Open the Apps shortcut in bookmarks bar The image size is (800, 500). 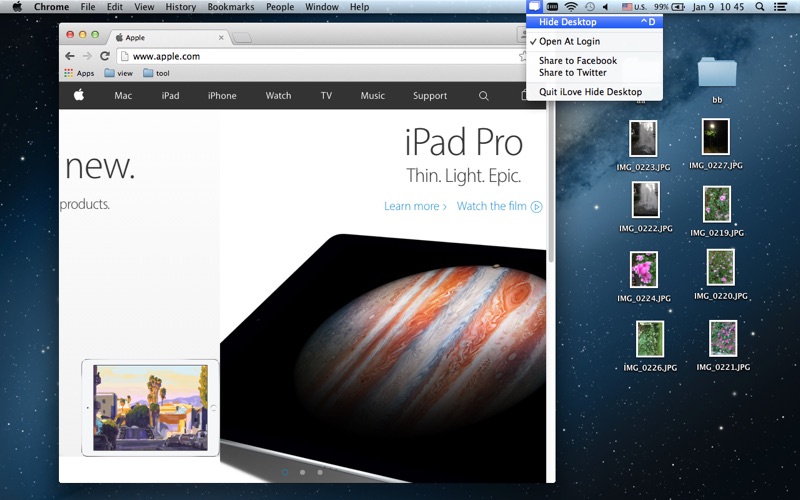[79, 73]
